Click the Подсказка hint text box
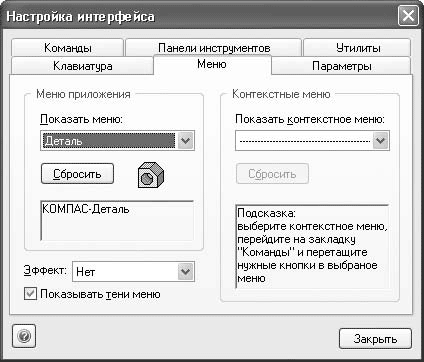Screen dimensions: 424x362 click(x=312, y=246)
